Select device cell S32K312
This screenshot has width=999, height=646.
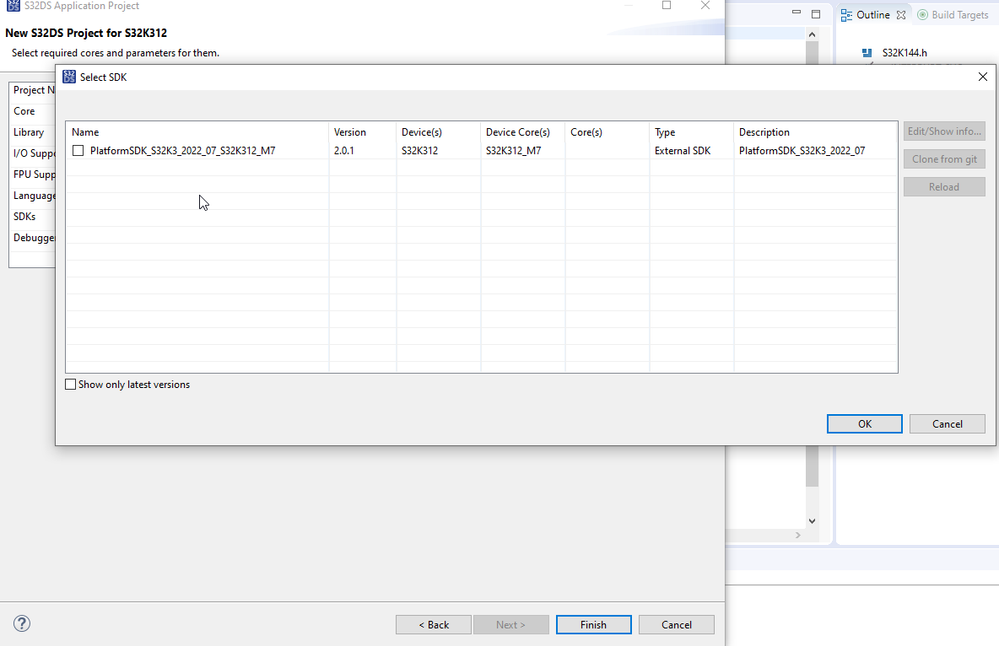click(419, 150)
